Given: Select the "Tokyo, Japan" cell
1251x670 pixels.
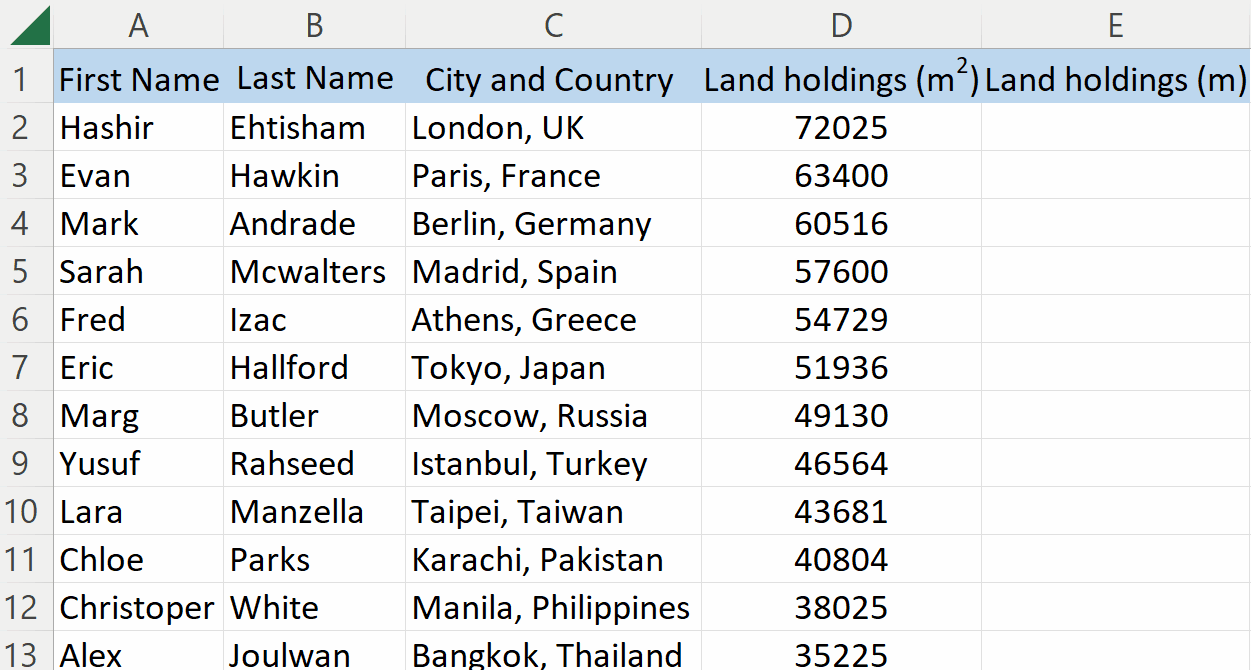Looking at the screenshot, I should [x=553, y=367].
